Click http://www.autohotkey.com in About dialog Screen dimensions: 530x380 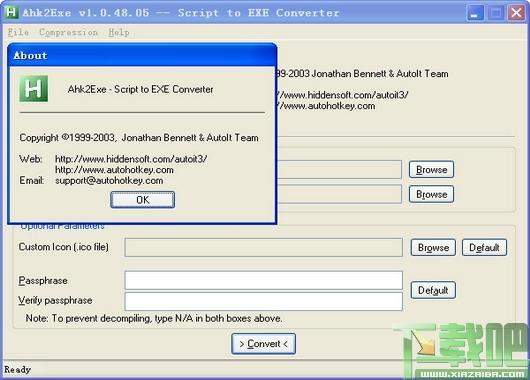(x=114, y=170)
